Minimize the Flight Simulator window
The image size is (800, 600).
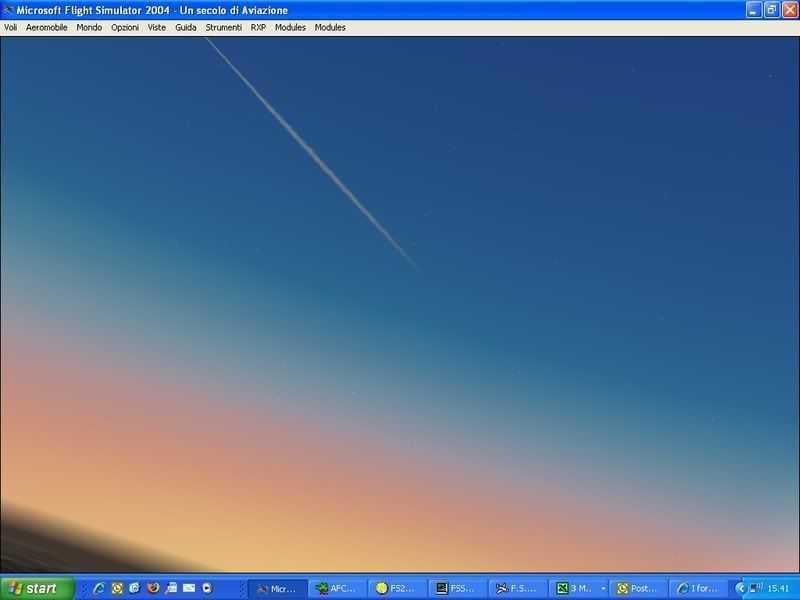click(754, 10)
